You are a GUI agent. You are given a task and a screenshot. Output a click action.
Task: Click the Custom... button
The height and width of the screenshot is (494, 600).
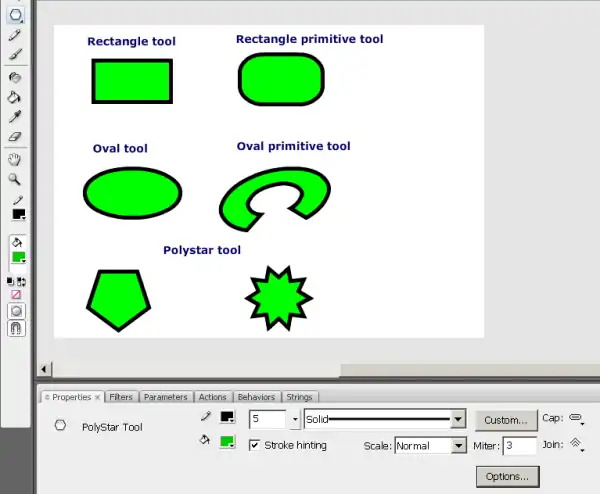pyautogui.click(x=505, y=419)
